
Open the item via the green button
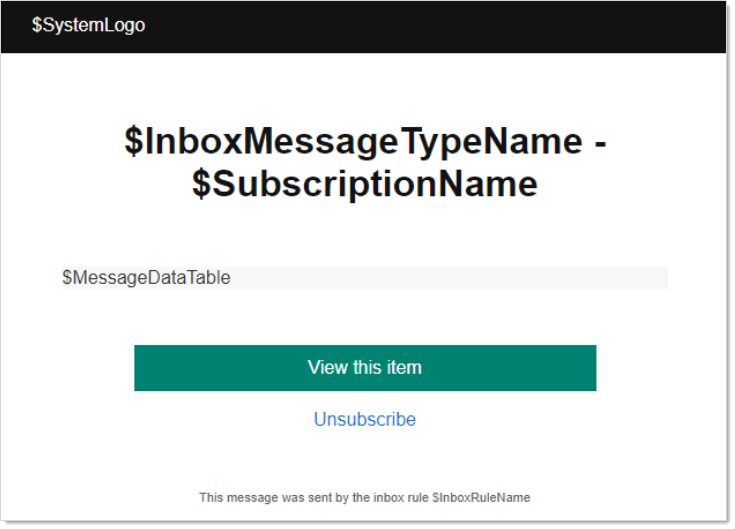(x=365, y=368)
